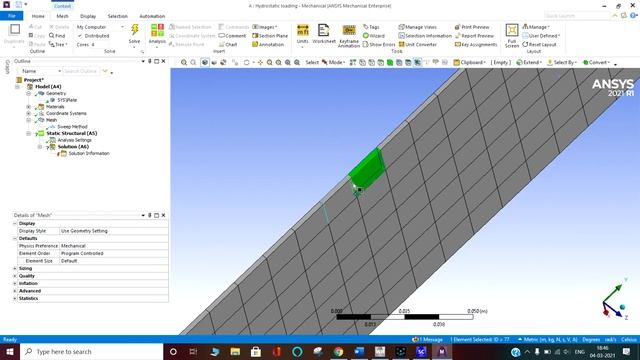Viewport: 640px width, 360px height.
Task: Select Coordinate Systems in tree
Action: 66,113
